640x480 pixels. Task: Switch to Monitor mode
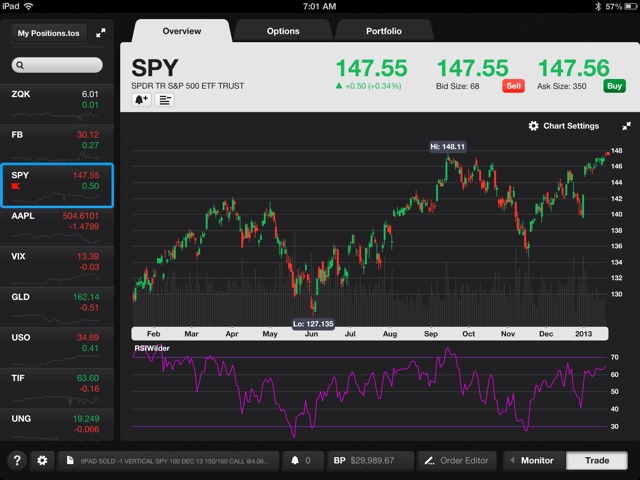coord(534,460)
